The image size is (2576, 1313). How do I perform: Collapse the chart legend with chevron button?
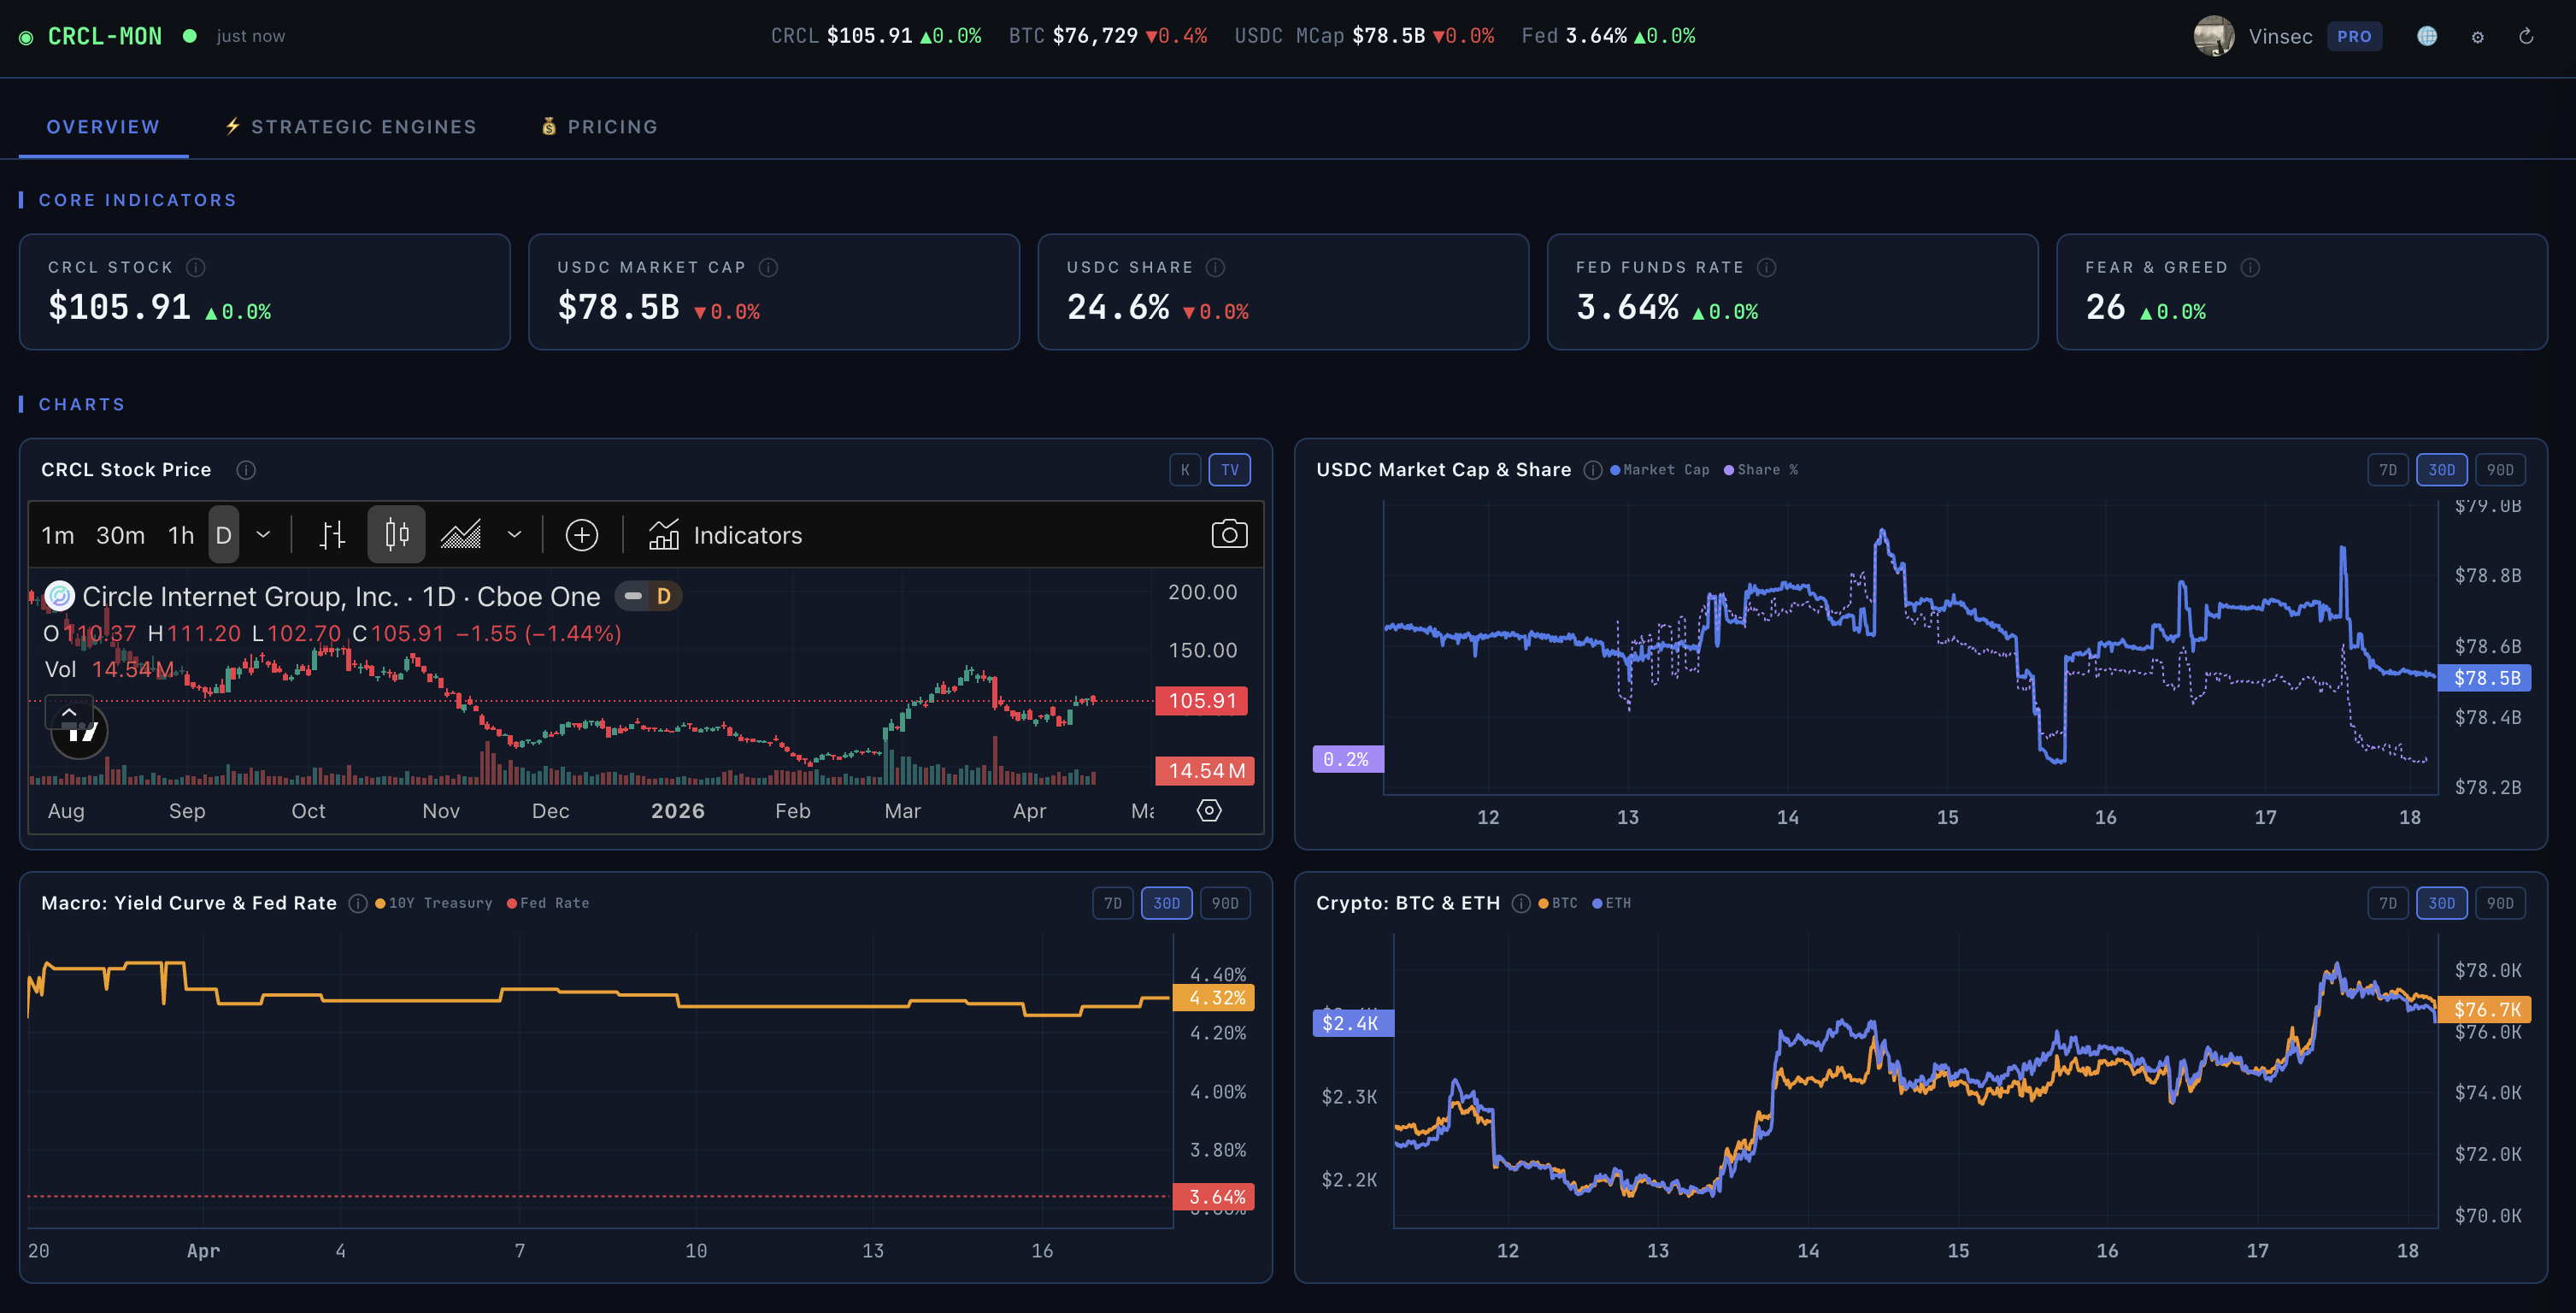tap(69, 712)
